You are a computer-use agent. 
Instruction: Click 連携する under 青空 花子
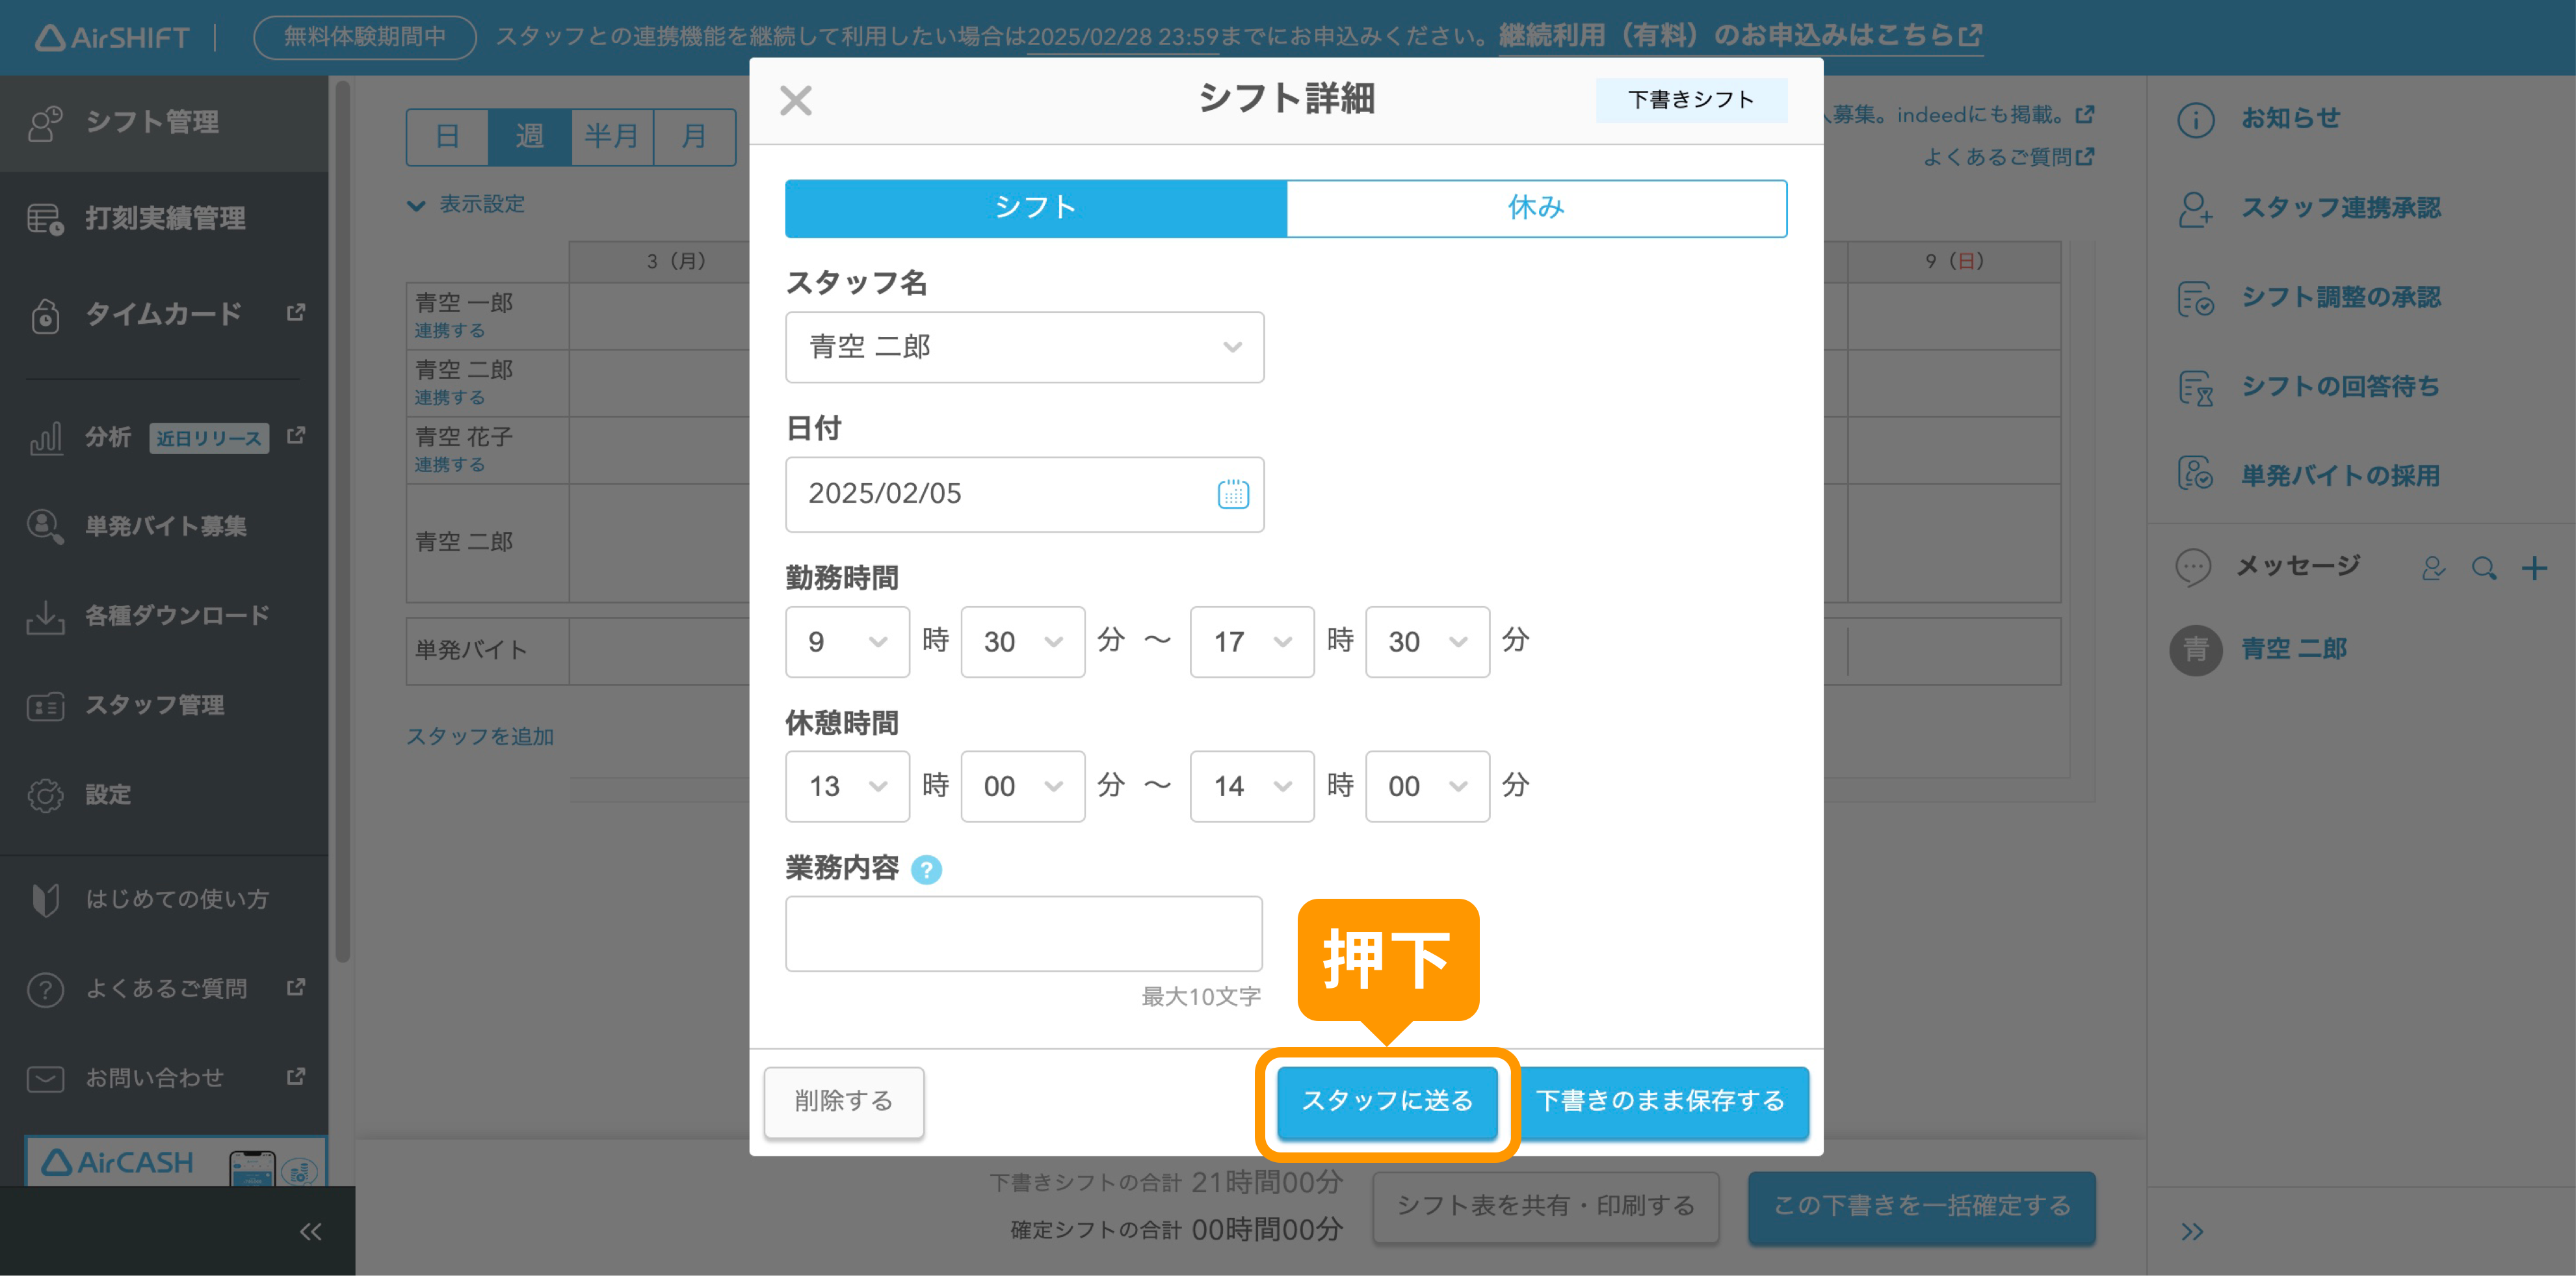click(449, 465)
